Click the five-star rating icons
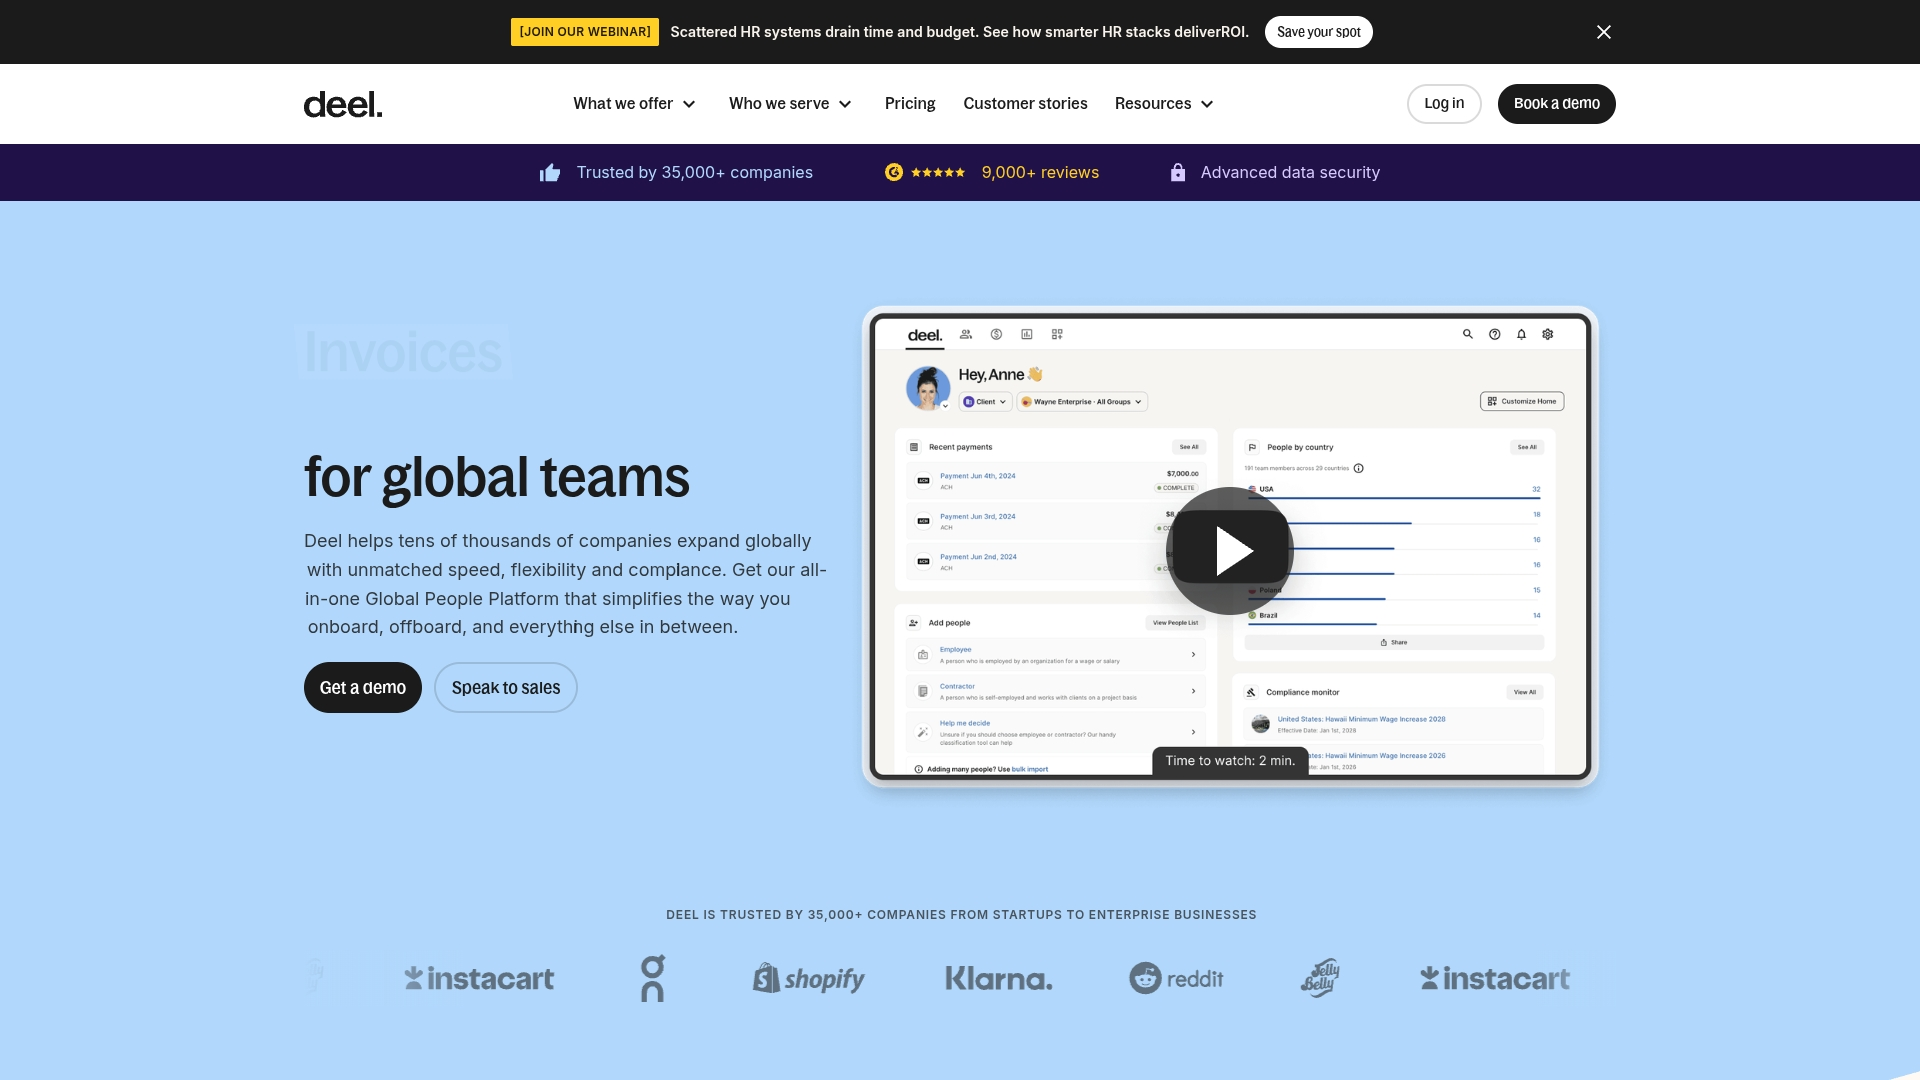Screen dimensions: 1920x1080 938,173
